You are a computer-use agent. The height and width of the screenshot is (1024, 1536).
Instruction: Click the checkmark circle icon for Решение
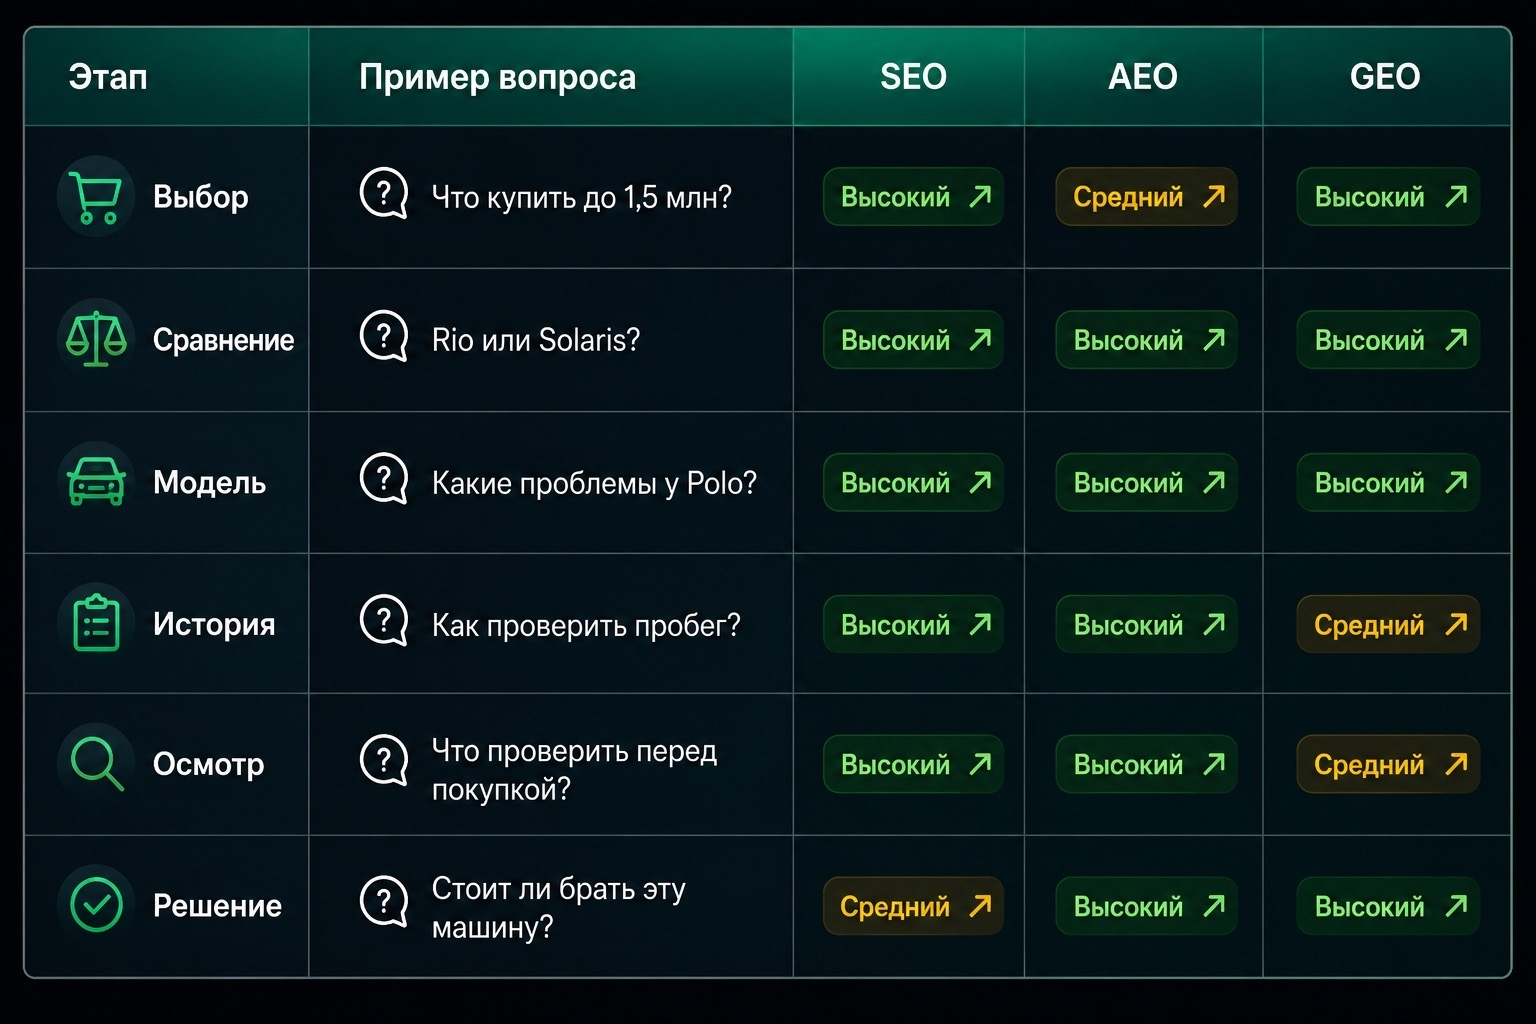click(96, 905)
